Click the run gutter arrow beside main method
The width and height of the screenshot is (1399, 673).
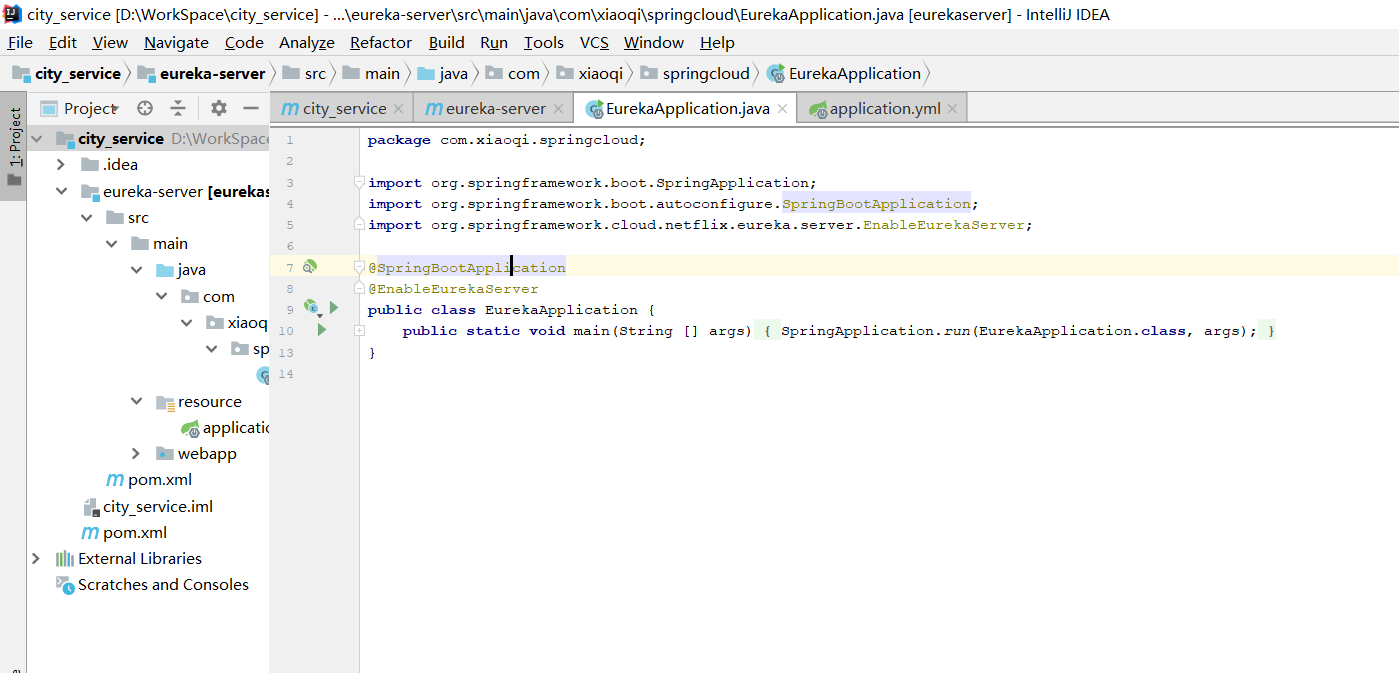322,329
